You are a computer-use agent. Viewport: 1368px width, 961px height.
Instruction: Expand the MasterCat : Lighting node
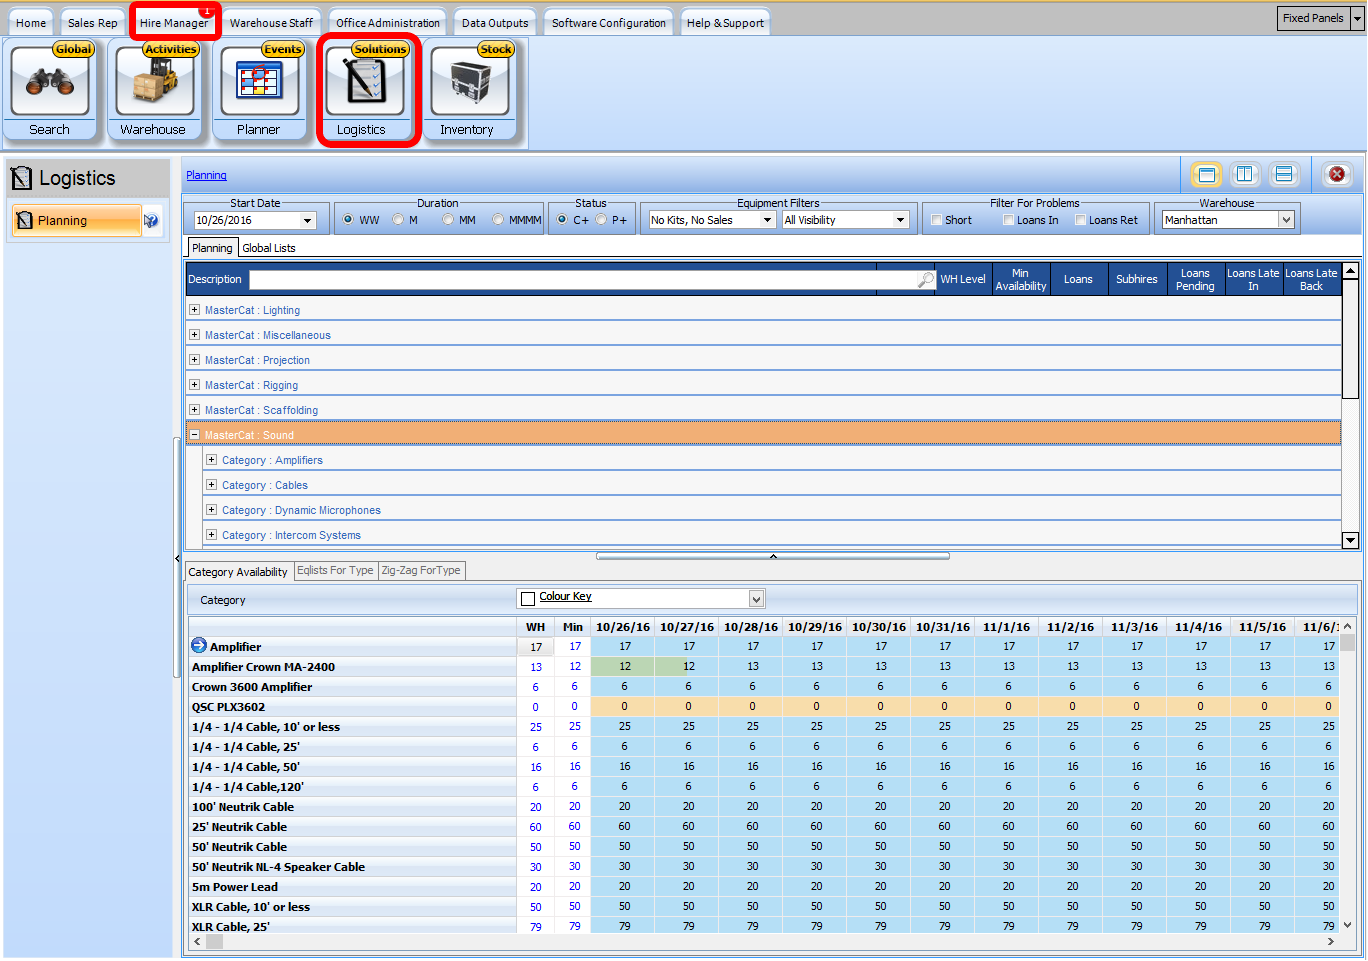coord(195,310)
